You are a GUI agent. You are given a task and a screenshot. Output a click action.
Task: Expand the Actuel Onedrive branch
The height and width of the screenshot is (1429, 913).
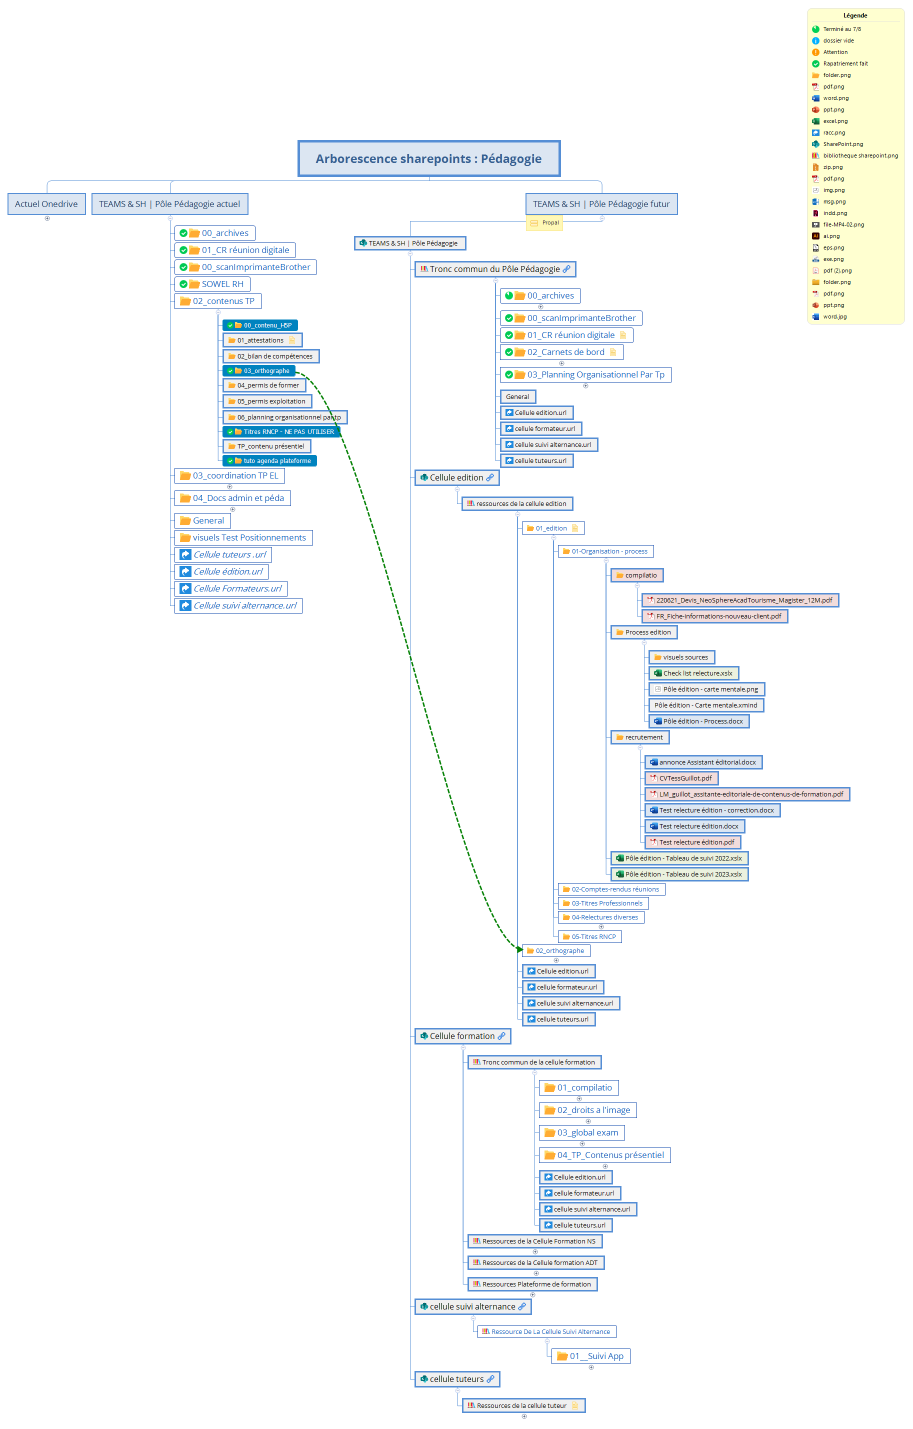point(47,218)
